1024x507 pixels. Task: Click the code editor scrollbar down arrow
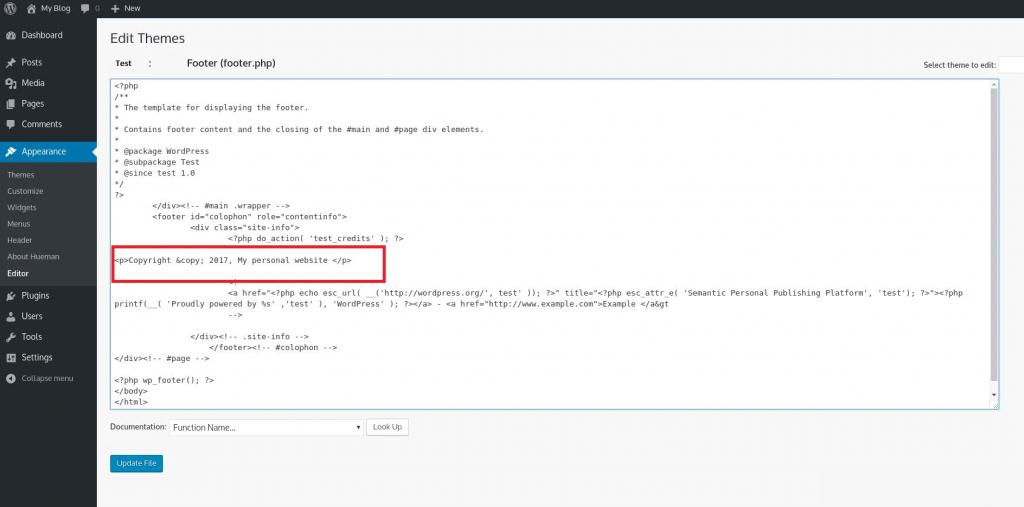[994, 395]
